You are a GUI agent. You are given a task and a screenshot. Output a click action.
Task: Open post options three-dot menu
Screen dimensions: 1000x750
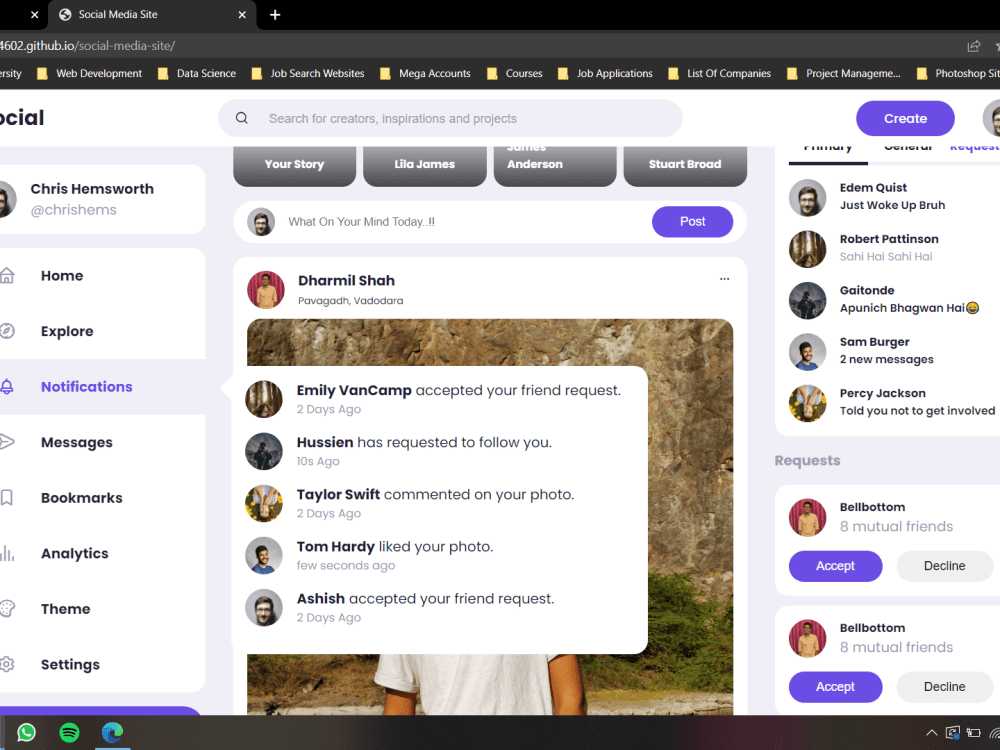pyautogui.click(x=724, y=279)
